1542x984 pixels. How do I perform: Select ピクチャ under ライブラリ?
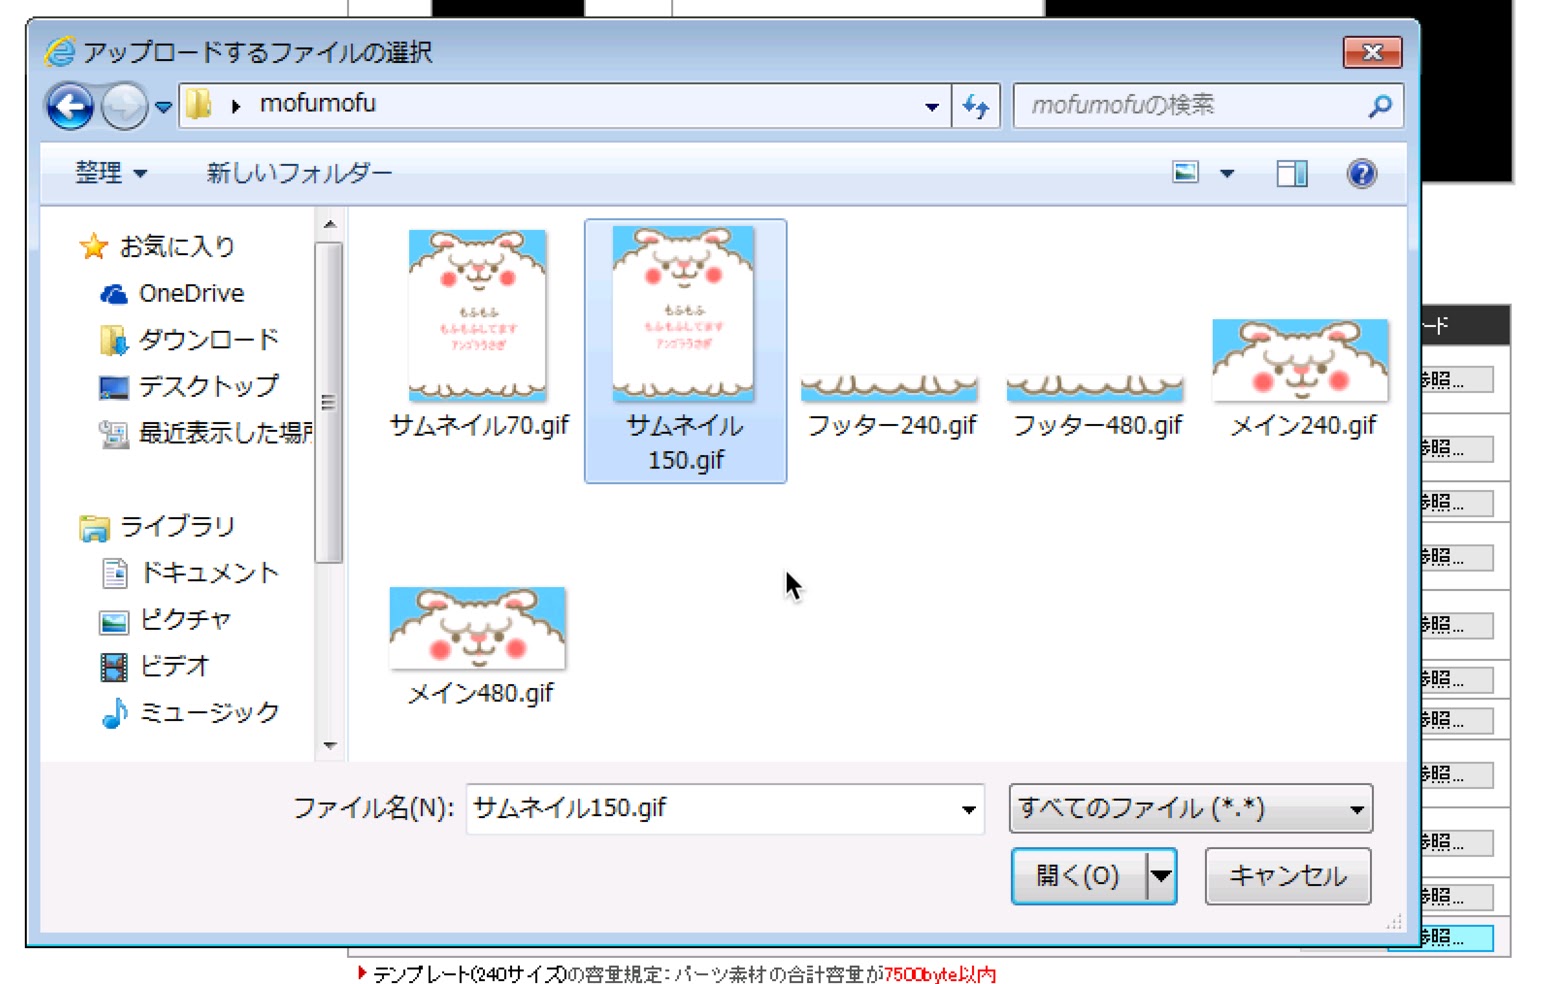[185, 620]
